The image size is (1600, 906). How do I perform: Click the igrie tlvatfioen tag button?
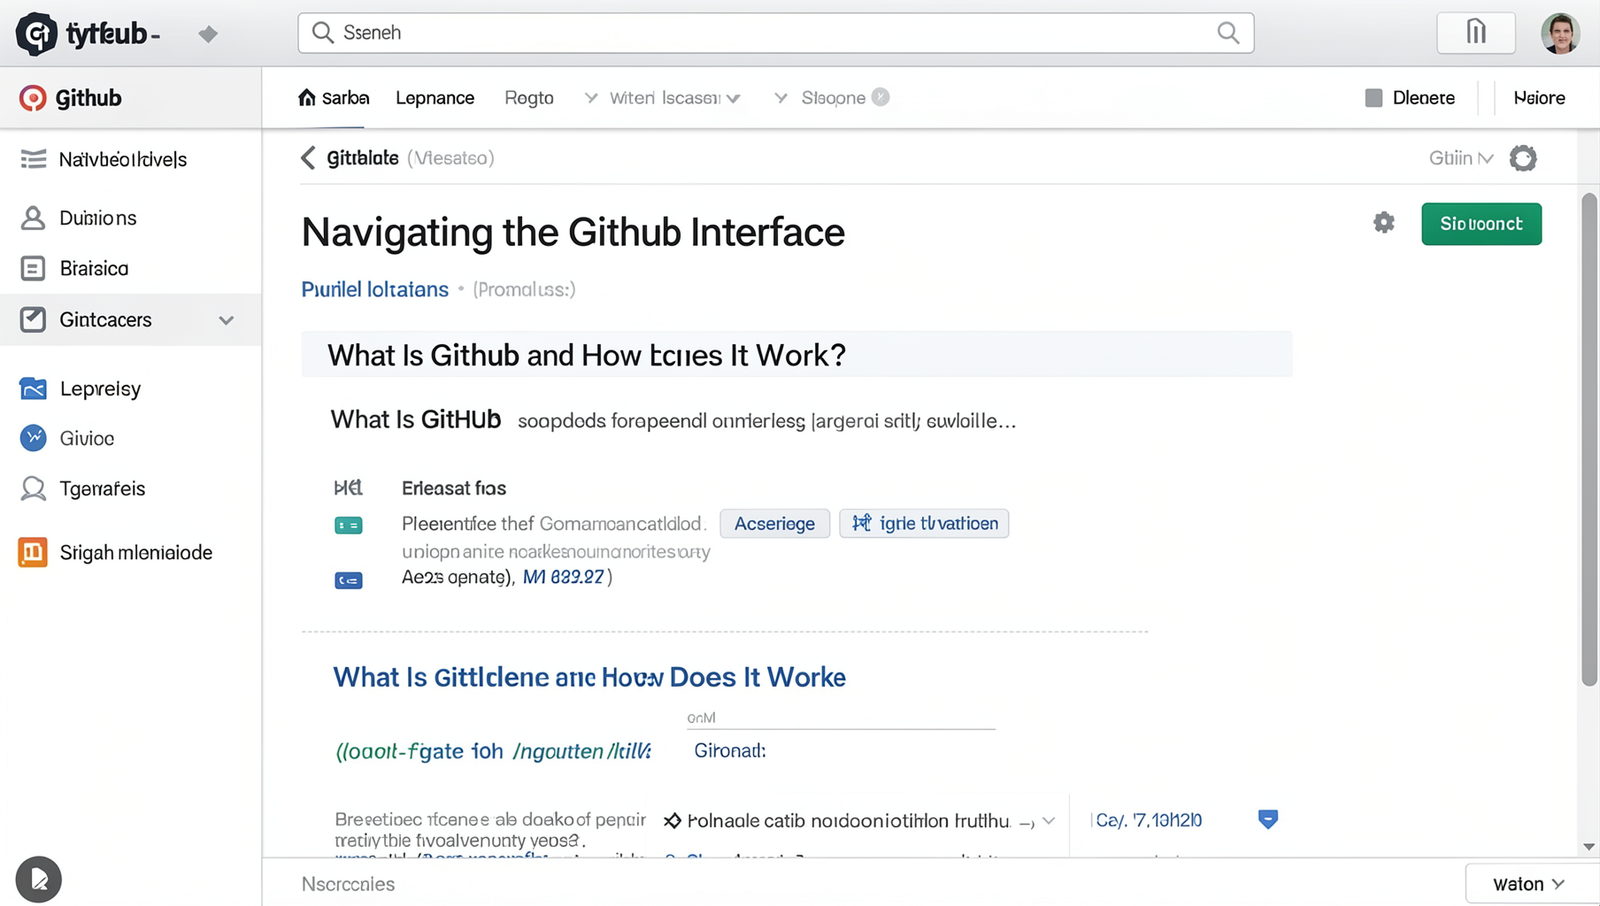coord(924,523)
